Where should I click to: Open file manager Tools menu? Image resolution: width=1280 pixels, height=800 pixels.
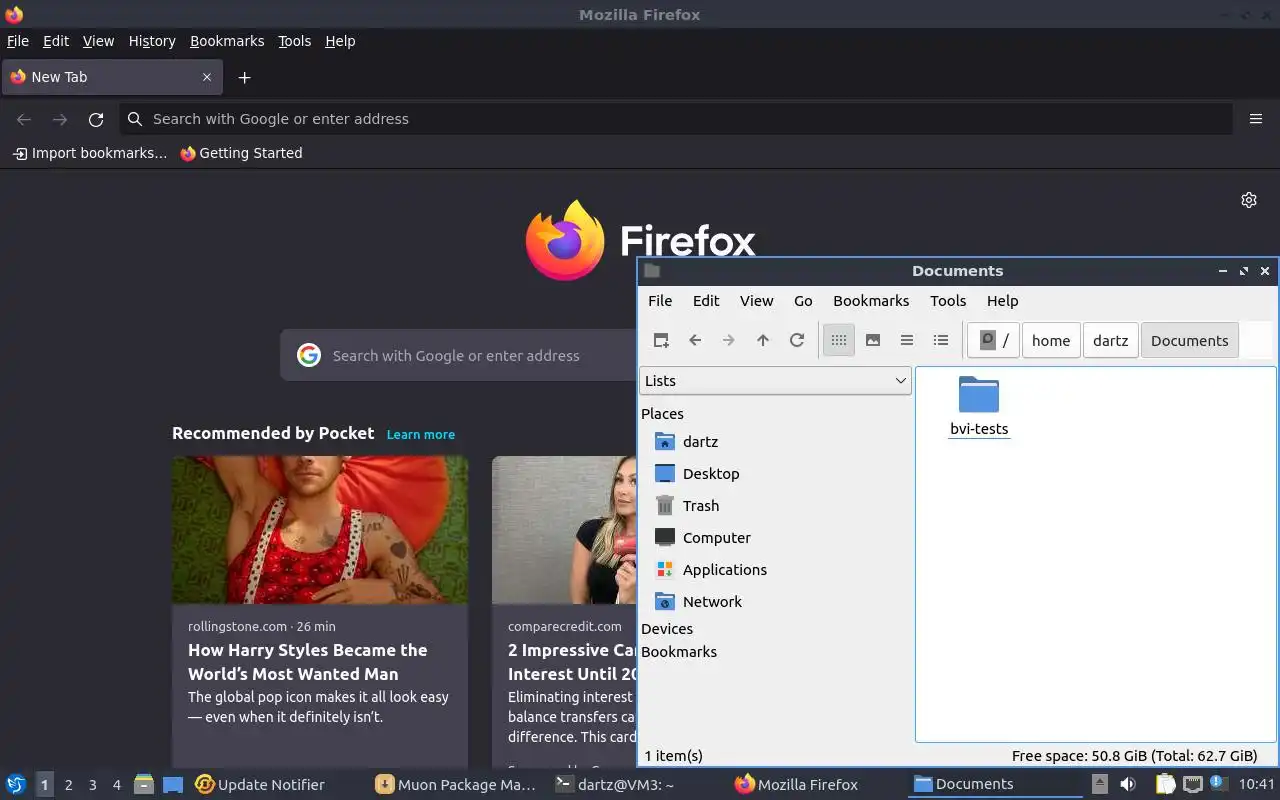(948, 301)
